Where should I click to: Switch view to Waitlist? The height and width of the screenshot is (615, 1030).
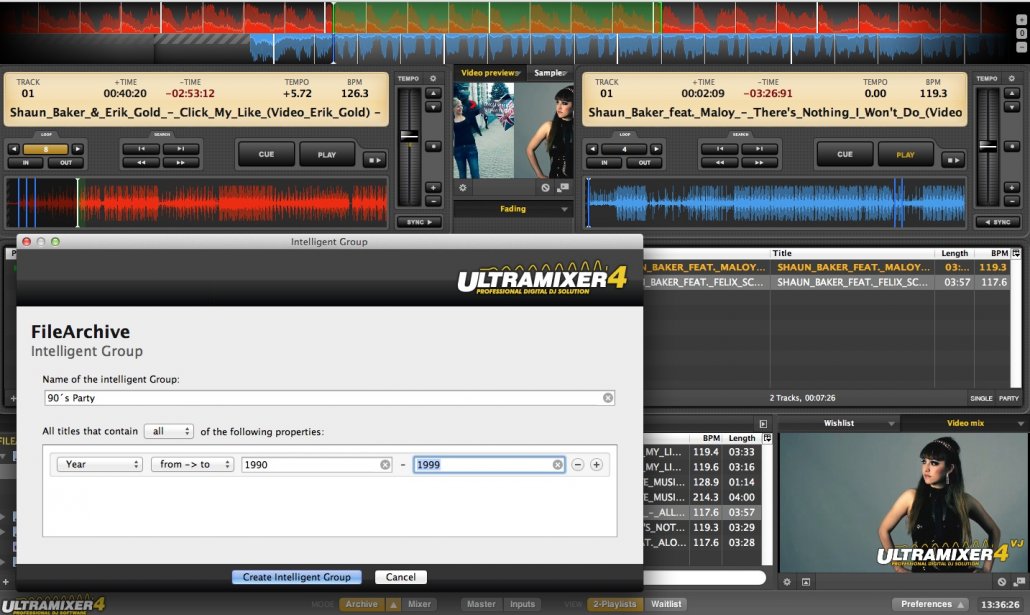coord(666,604)
